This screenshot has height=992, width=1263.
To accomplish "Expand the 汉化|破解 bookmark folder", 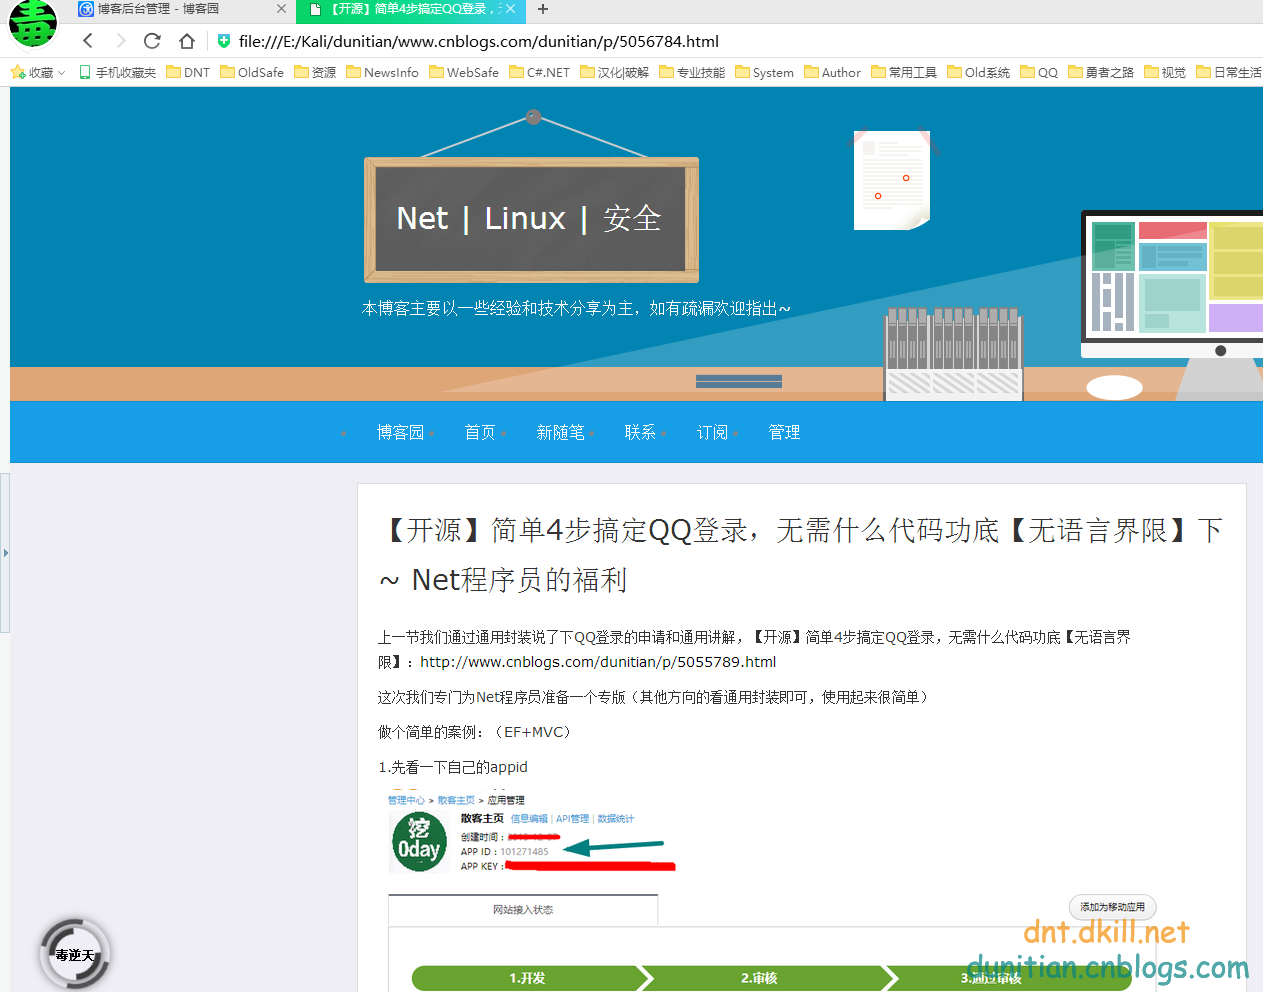I will 615,72.
